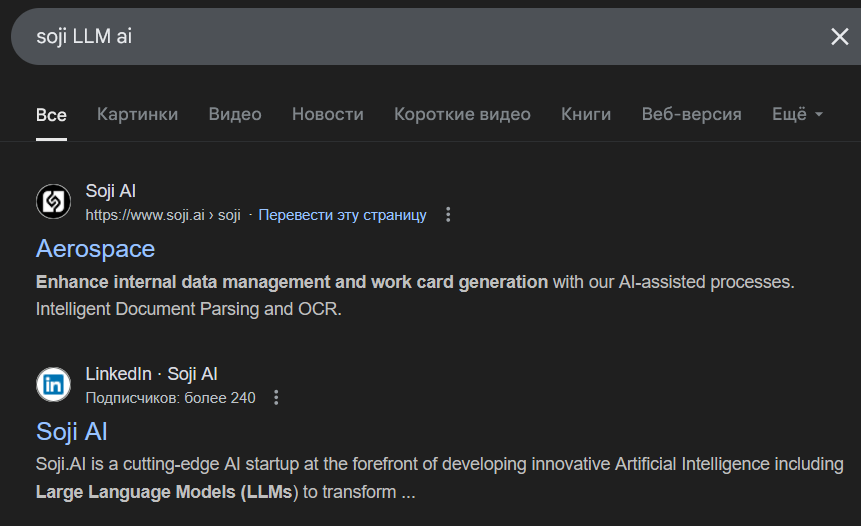Open three-dot menu for Soji AI result
The height and width of the screenshot is (526, 861).
(x=448, y=215)
